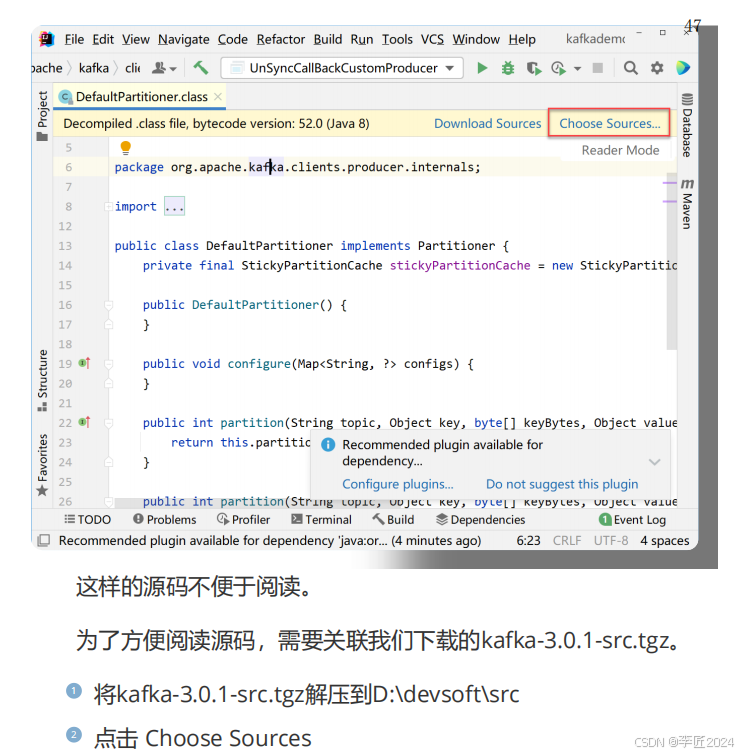
Task: Open the Build tool window tab
Action: (393, 520)
